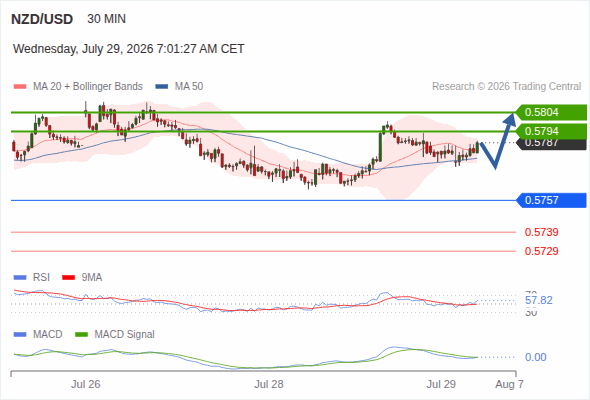Click the 0.5794 resistance price tag

551,131
